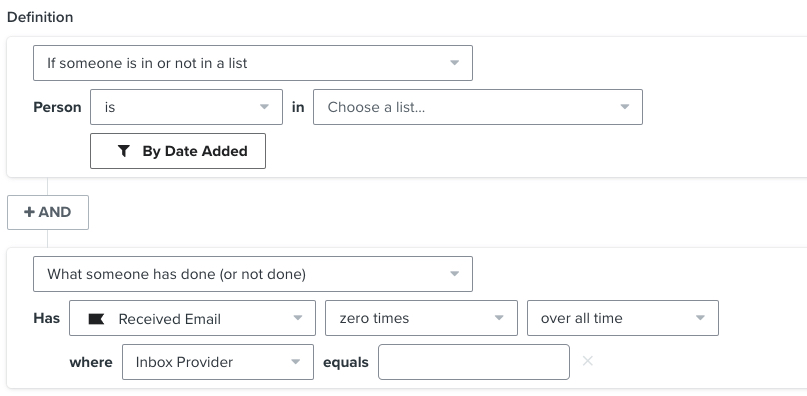The width and height of the screenshot is (807, 396).
Task: Expand the 'What someone has done (or not done)' dropdown
Action: (253, 274)
